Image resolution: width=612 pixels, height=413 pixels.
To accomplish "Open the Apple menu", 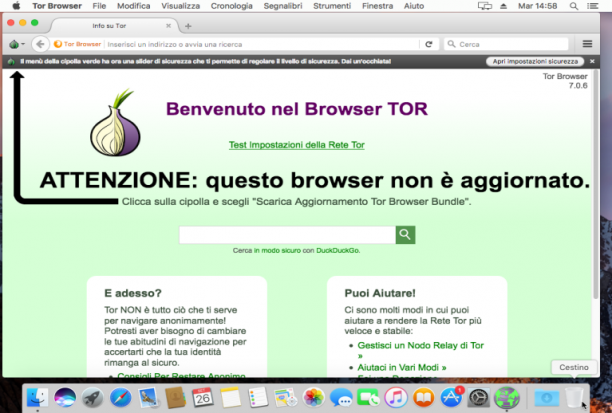I will point(16,6).
